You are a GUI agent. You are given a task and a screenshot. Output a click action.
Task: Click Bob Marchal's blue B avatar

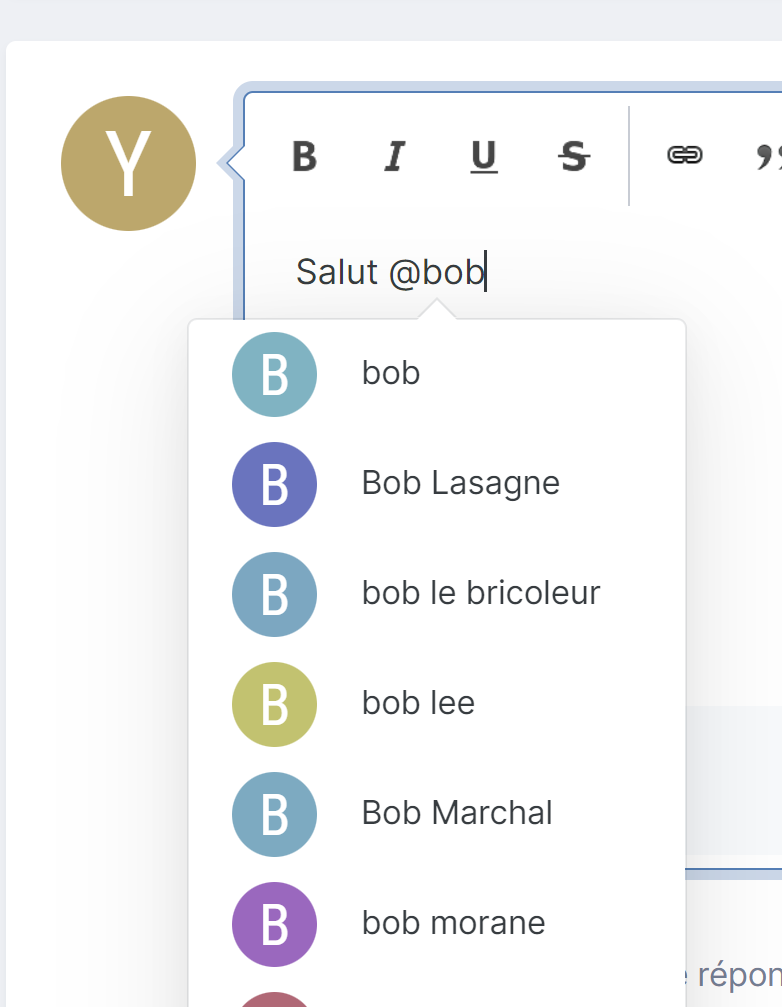(274, 814)
